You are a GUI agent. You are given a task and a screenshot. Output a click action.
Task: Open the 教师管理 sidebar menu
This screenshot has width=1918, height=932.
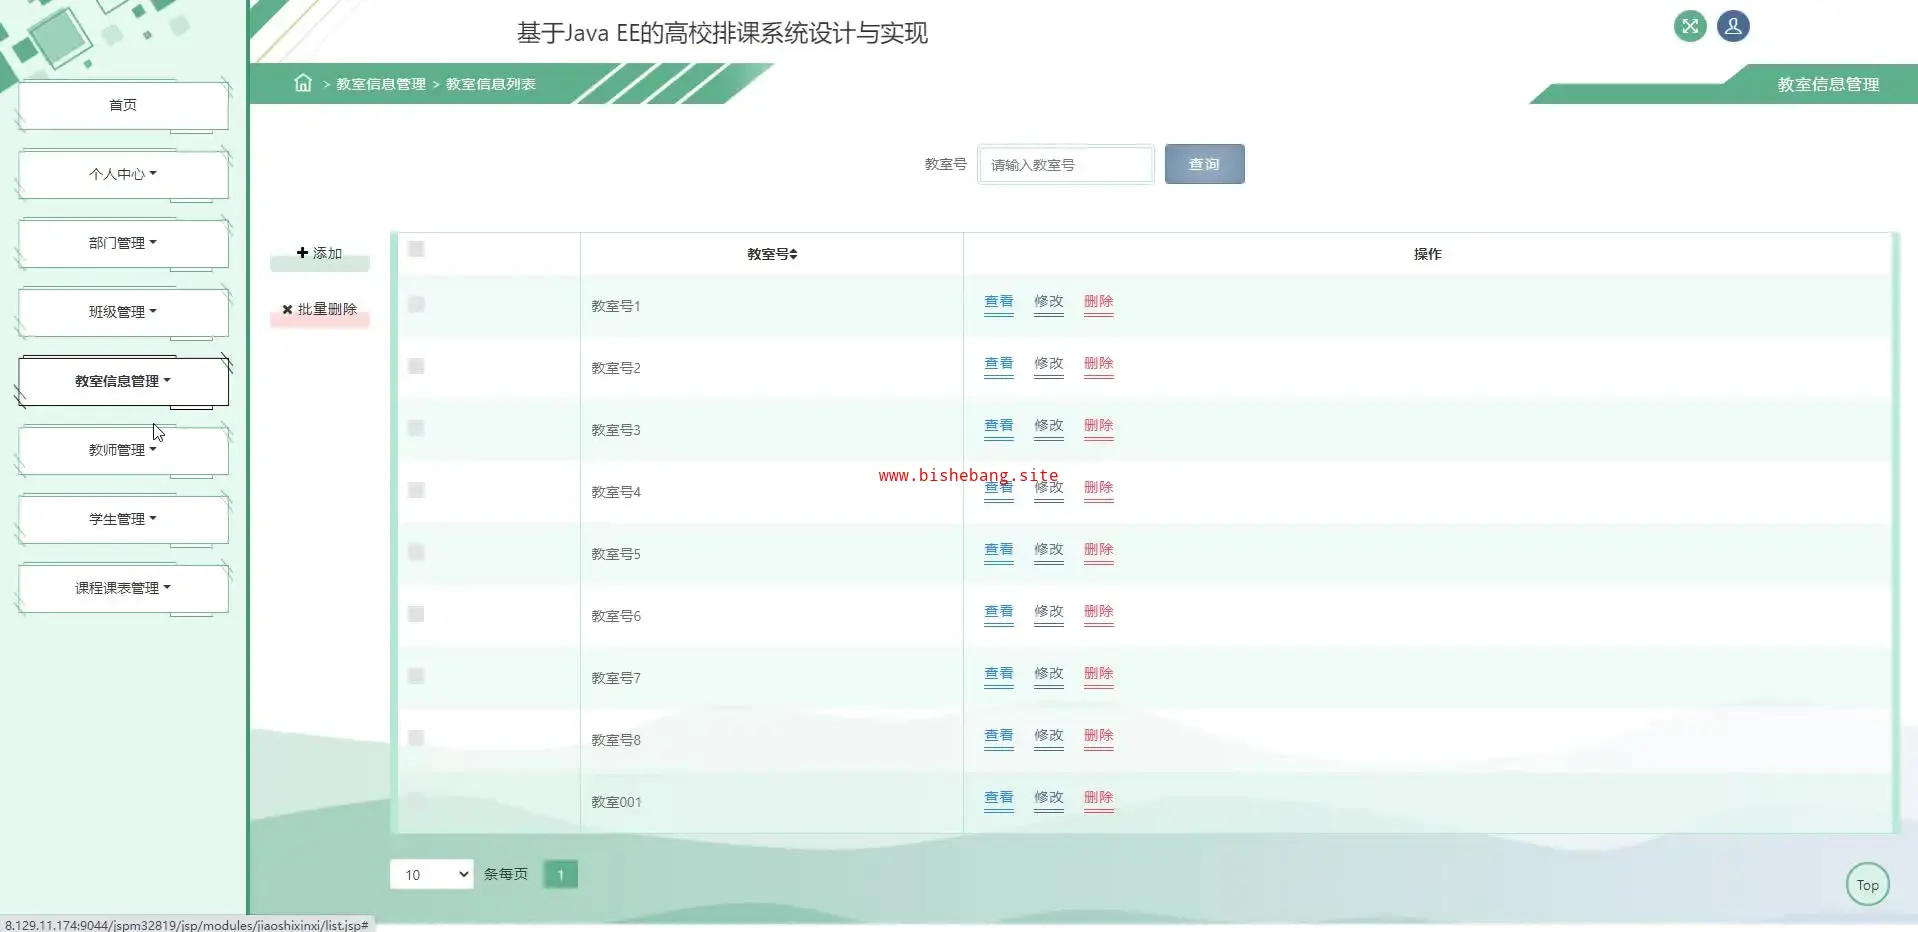click(123, 450)
